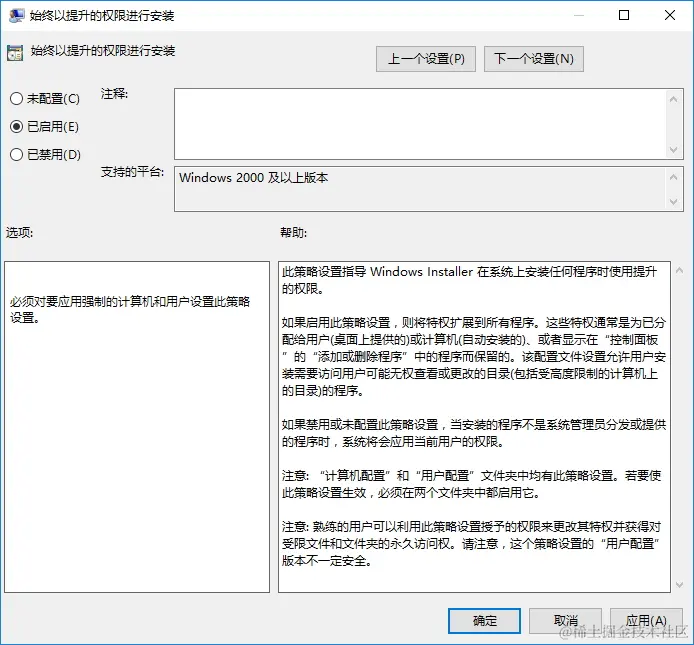The height and width of the screenshot is (645, 694).
Task: Click the note starting '注意: 熟练的用户'
Action: click(x=472, y=543)
